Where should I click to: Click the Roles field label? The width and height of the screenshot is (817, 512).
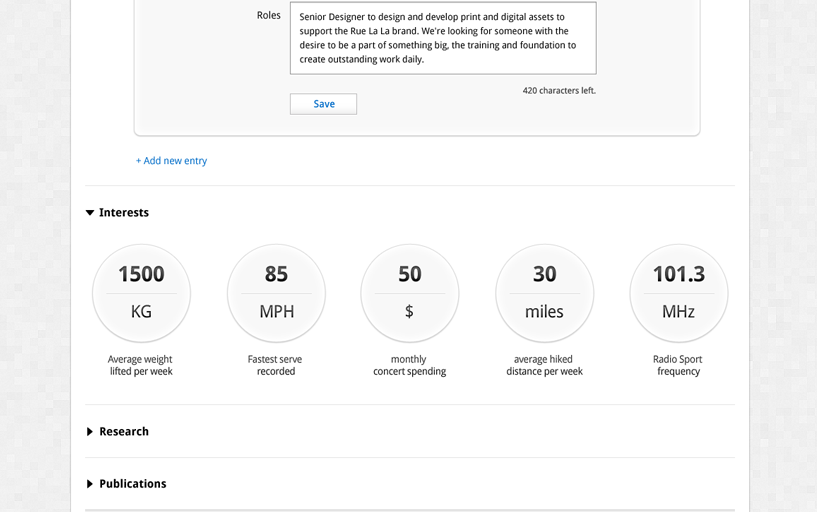(268, 16)
